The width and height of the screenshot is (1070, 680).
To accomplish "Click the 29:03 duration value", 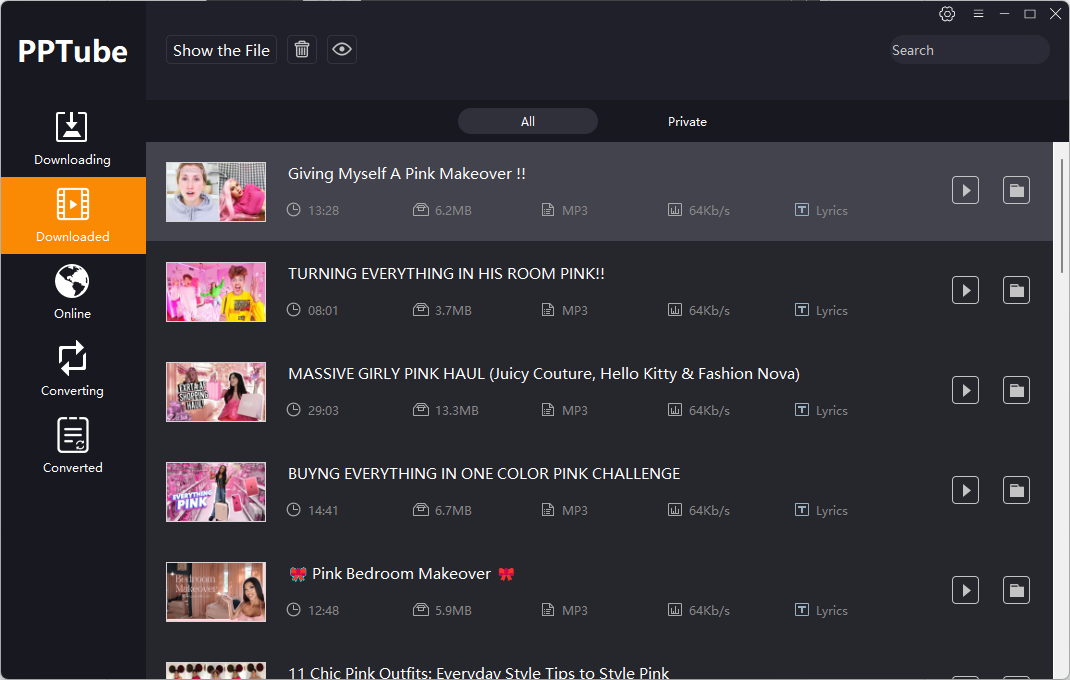I will pos(323,410).
